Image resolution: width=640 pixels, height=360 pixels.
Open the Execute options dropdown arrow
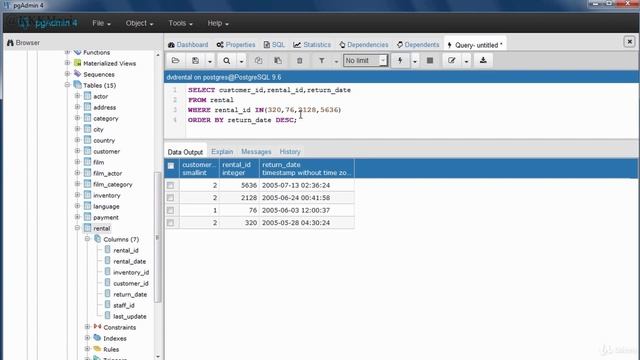[415, 61]
